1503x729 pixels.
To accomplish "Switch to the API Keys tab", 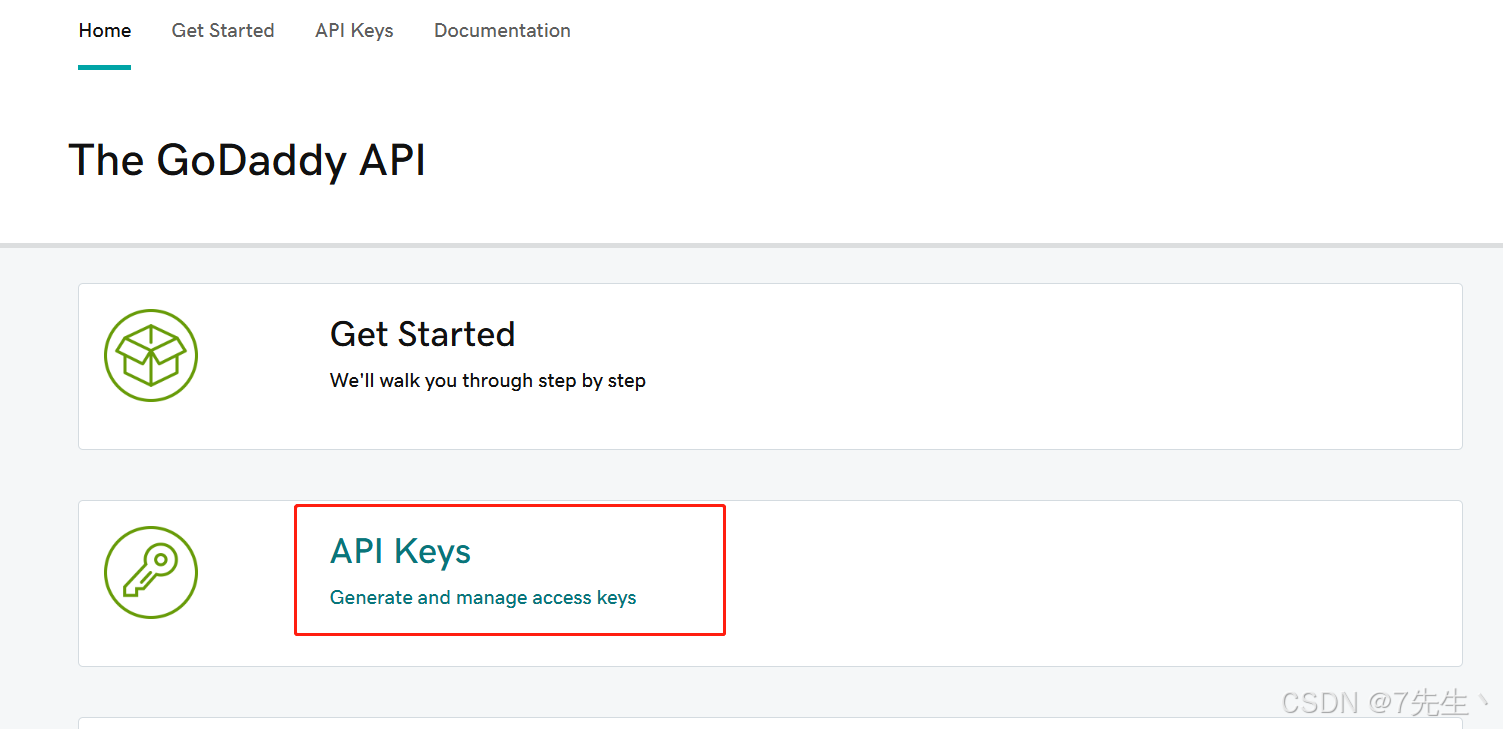I will point(354,30).
